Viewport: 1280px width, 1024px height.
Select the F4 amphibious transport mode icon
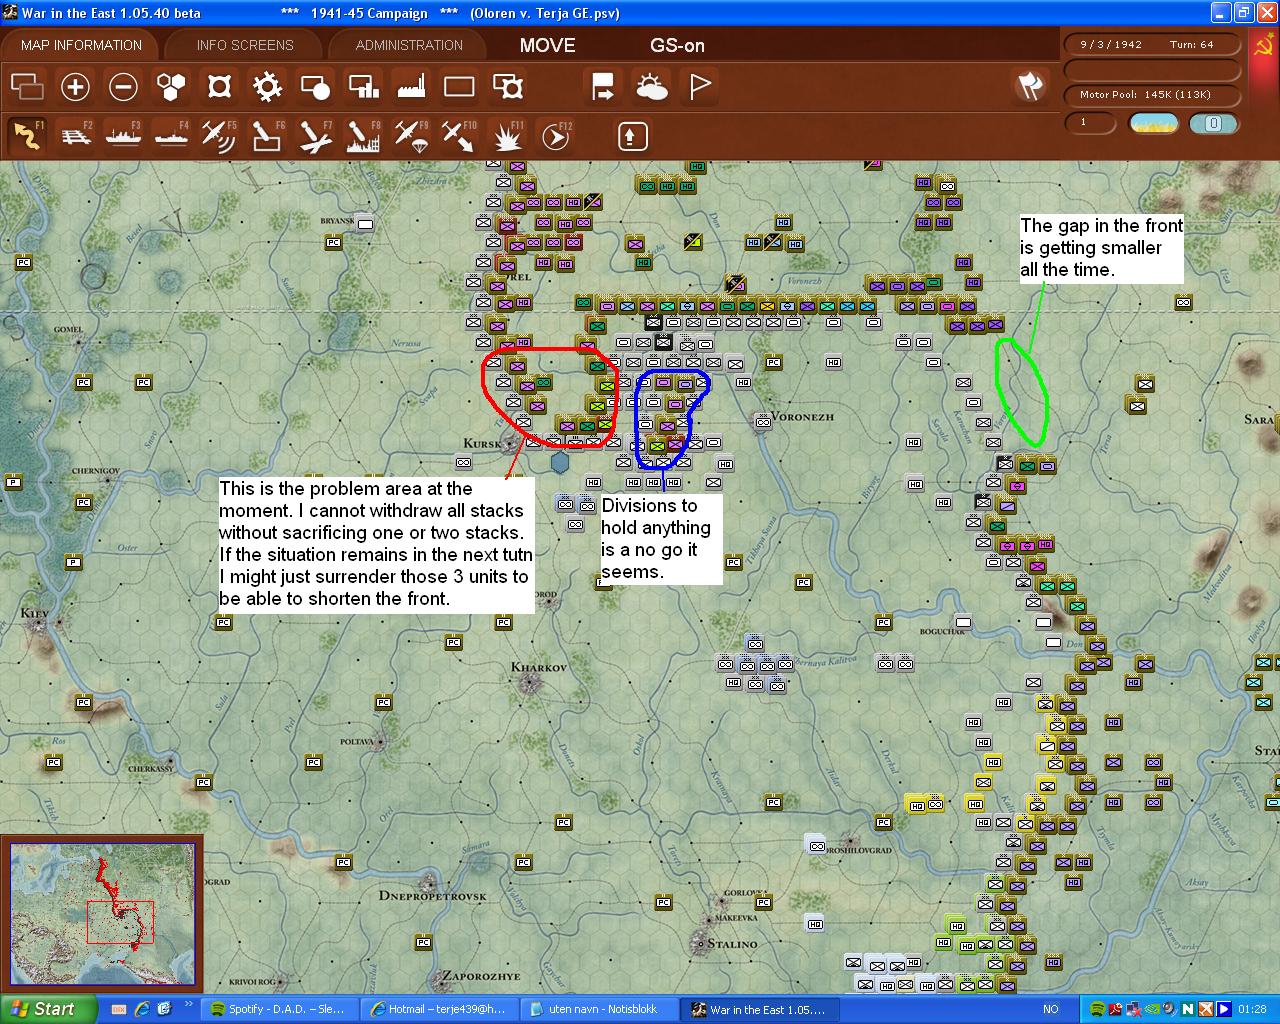coord(171,135)
